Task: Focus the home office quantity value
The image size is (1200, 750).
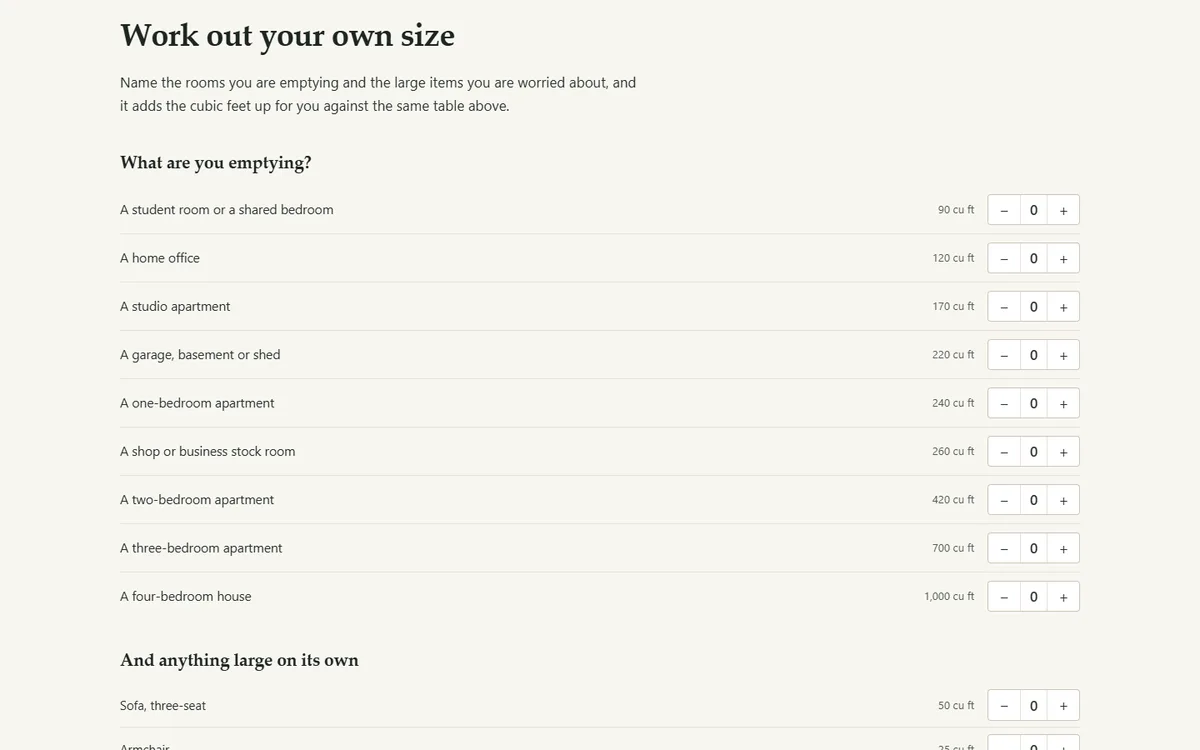Action: 1034,258
